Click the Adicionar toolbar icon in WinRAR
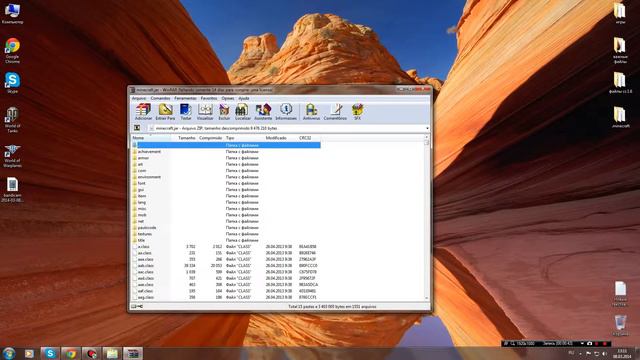 pos(143,111)
